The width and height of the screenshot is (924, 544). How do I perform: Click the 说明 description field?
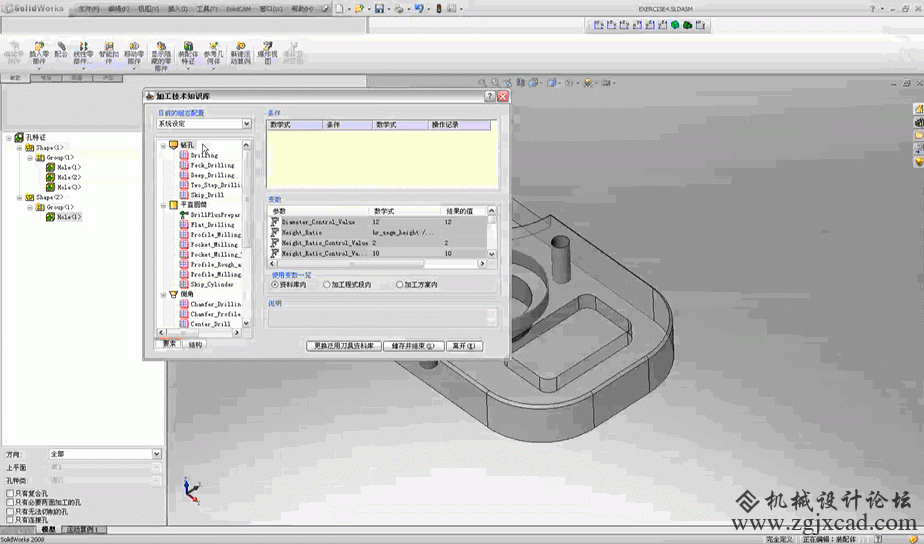pyautogui.click(x=382, y=317)
